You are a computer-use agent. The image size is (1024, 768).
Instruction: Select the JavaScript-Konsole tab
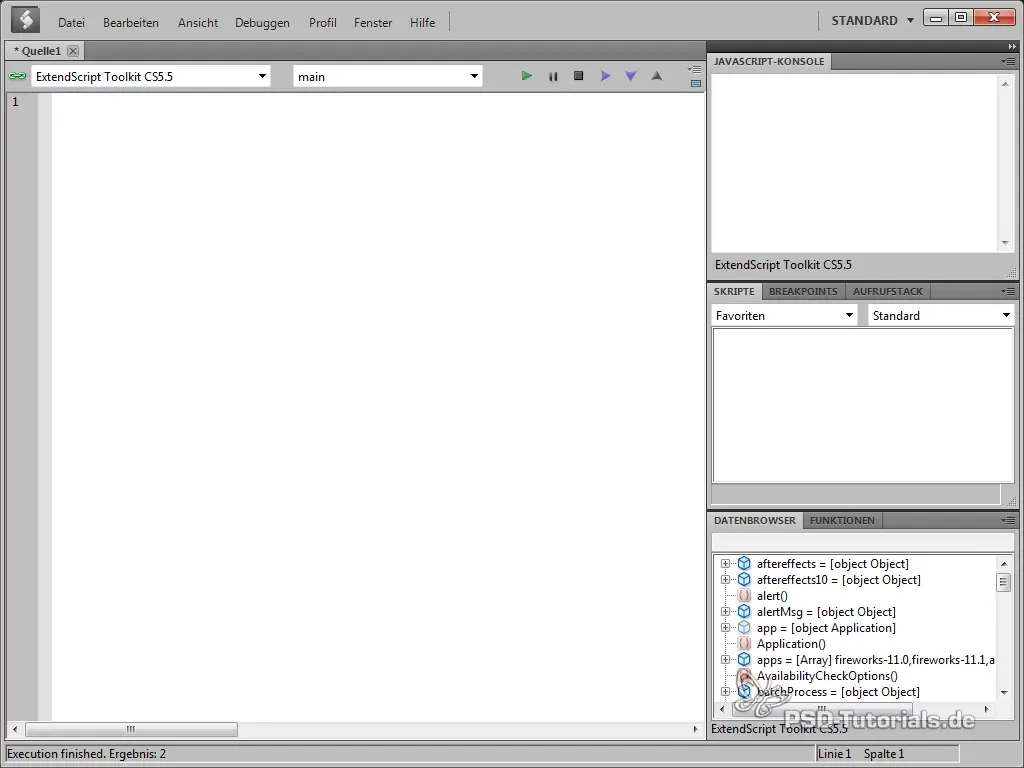coord(769,61)
